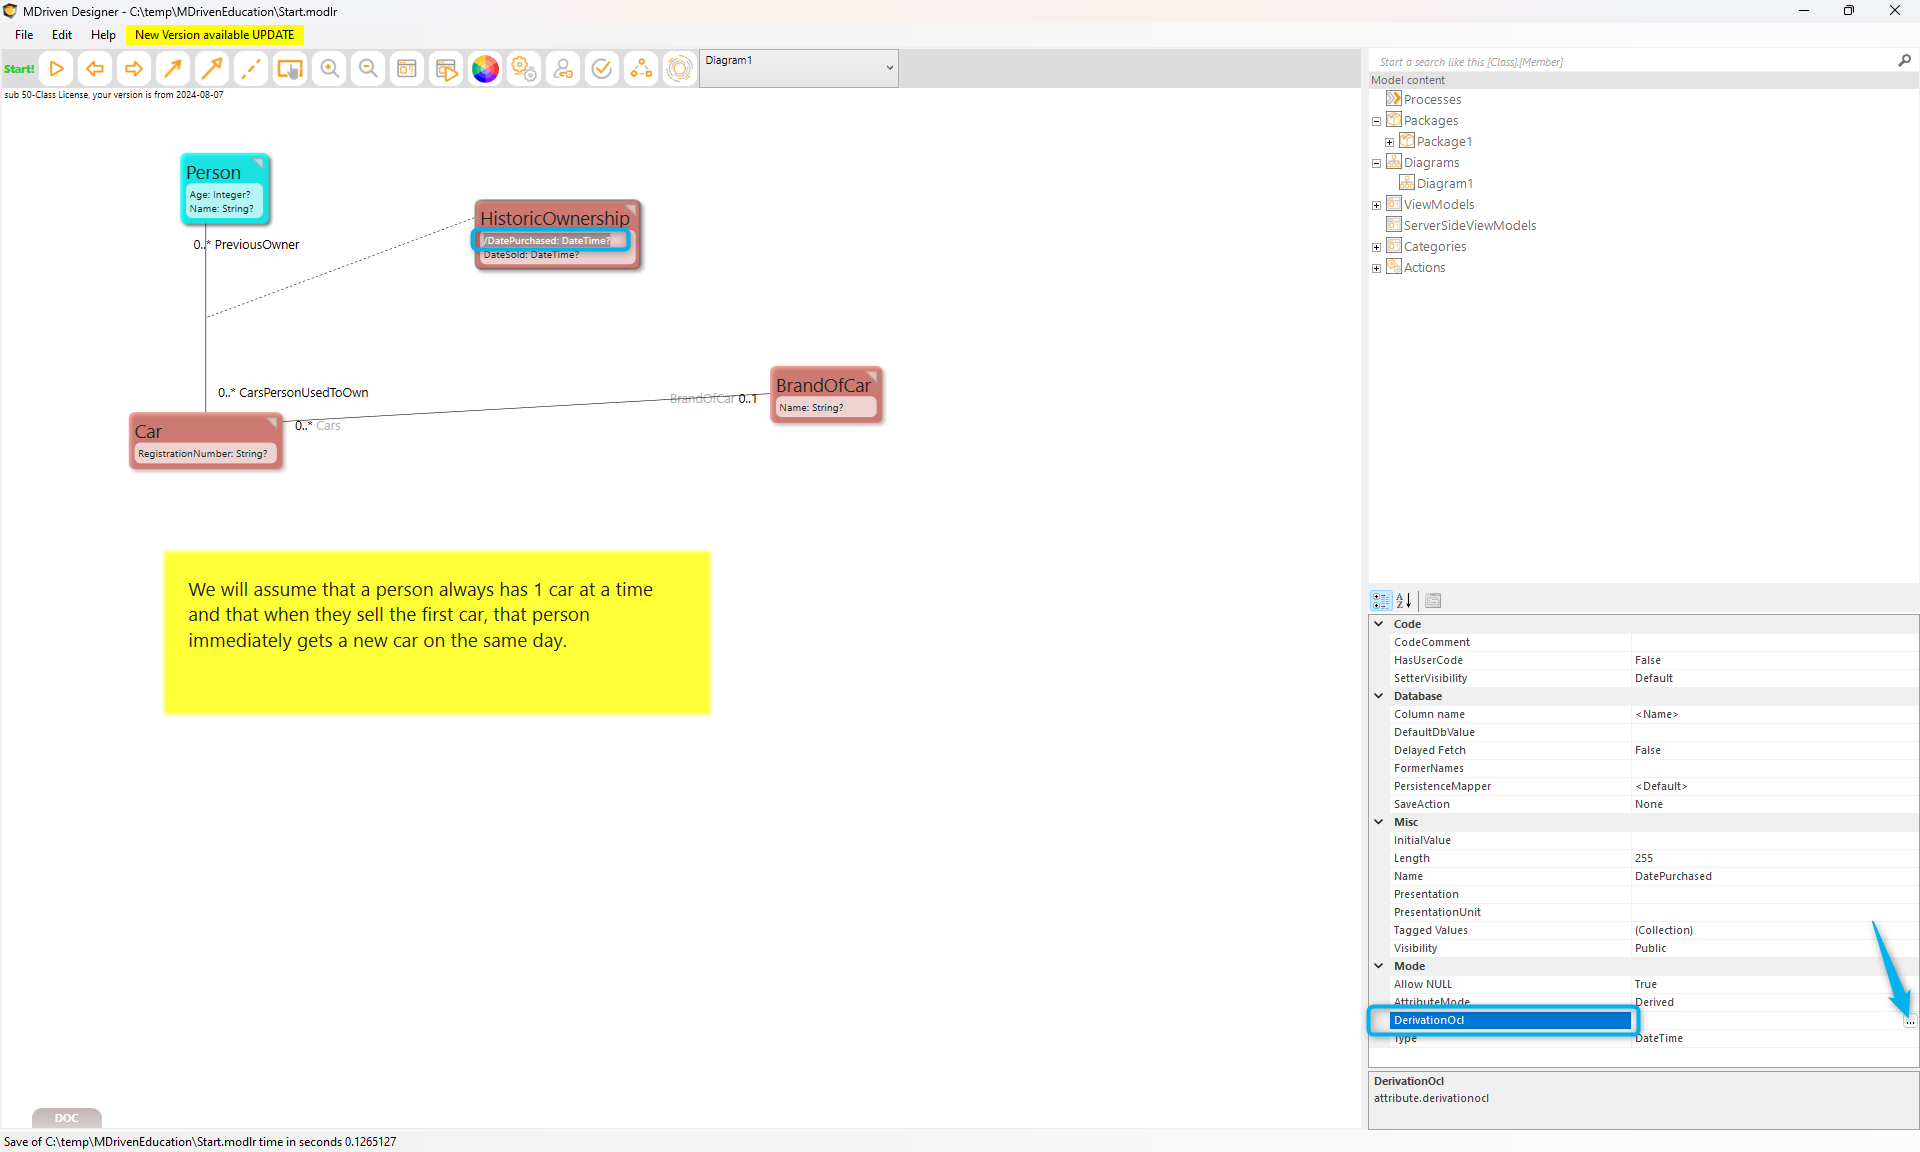Screen dimensions: 1920x1152
Task: Click the user with key access icon
Action: (x=563, y=69)
